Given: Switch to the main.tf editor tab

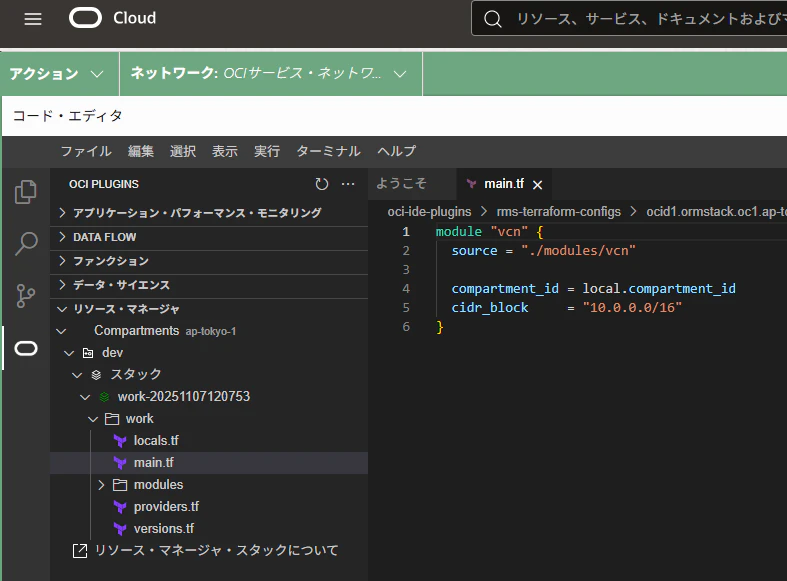Looking at the screenshot, I should pos(504,184).
